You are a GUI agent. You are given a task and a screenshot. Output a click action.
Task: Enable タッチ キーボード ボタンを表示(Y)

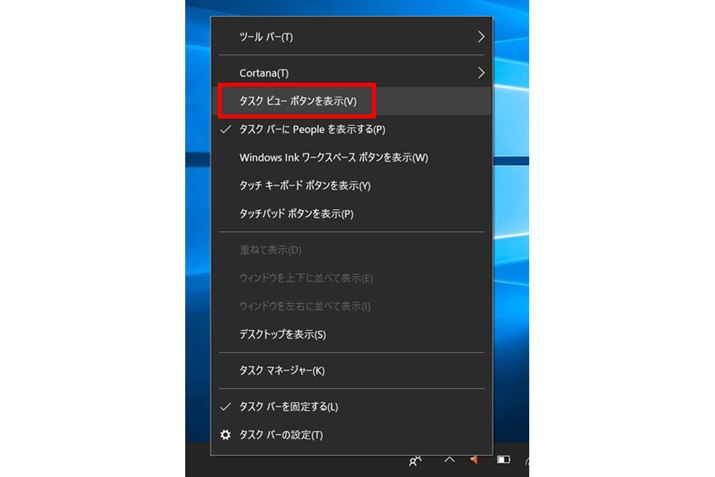pyautogui.click(x=352, y=186)
